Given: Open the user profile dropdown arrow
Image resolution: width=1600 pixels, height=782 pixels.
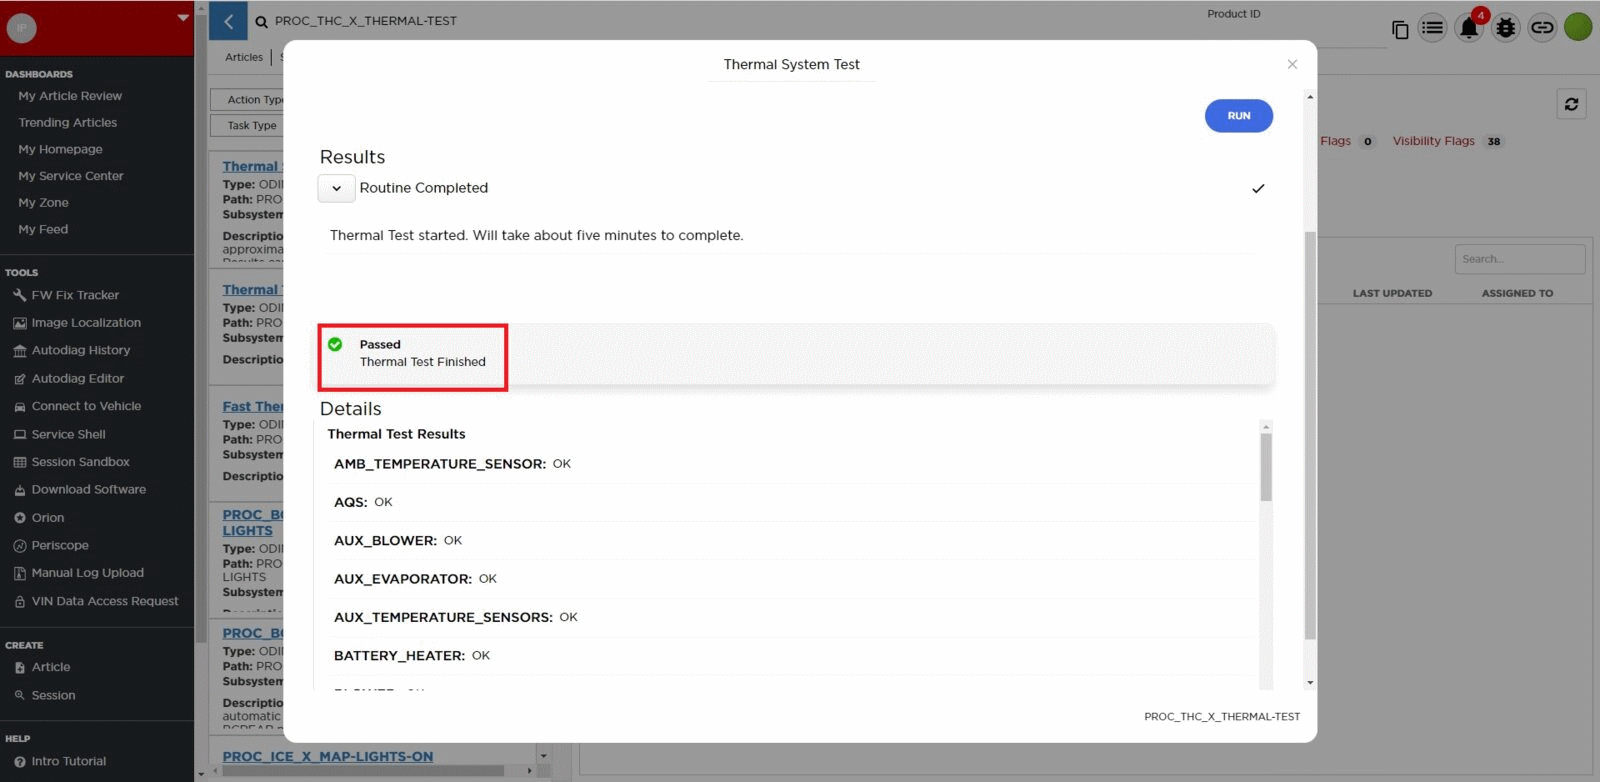Looking at the screenshot, I should (182, 17).
